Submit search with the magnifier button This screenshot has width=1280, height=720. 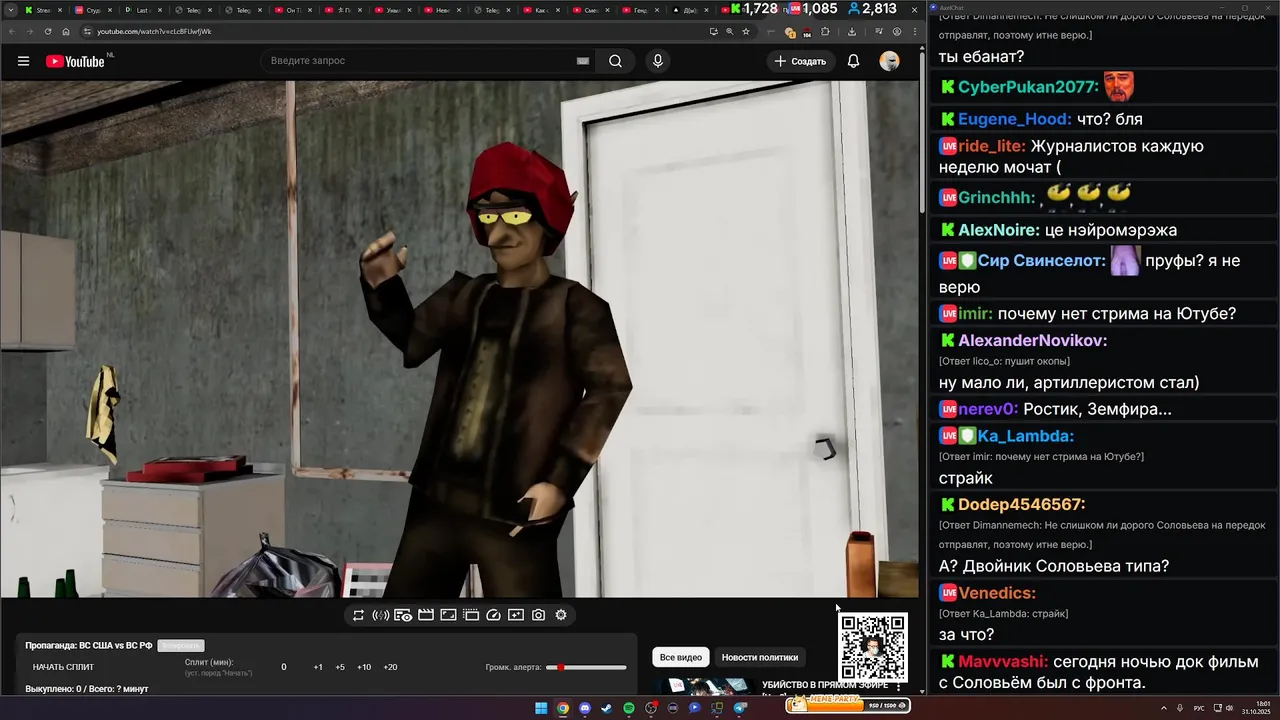pyautogui.click(x=615, y=61)
